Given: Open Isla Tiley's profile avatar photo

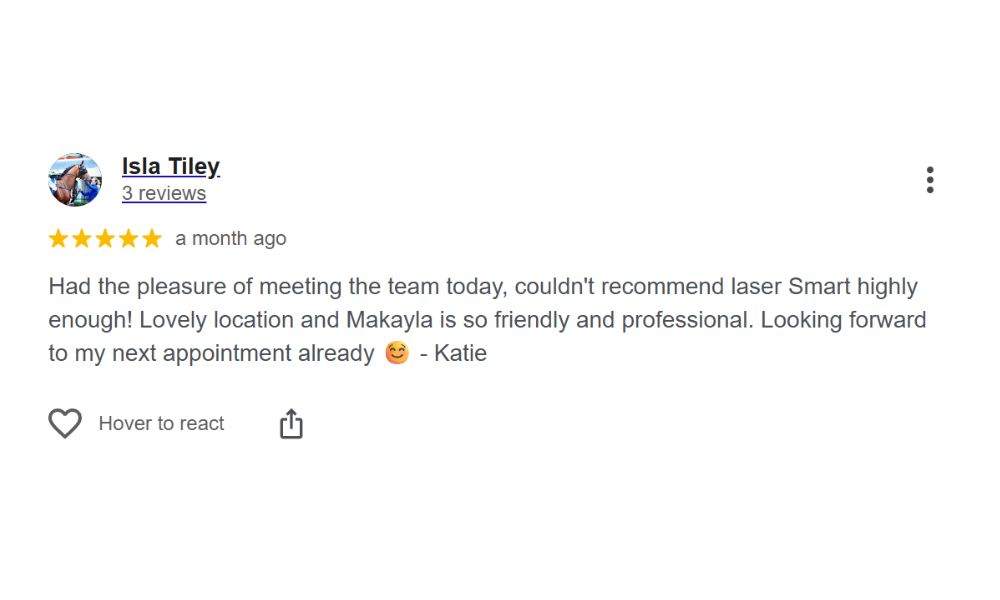Looking at the screenshot, I should click(x=75, y=180).
